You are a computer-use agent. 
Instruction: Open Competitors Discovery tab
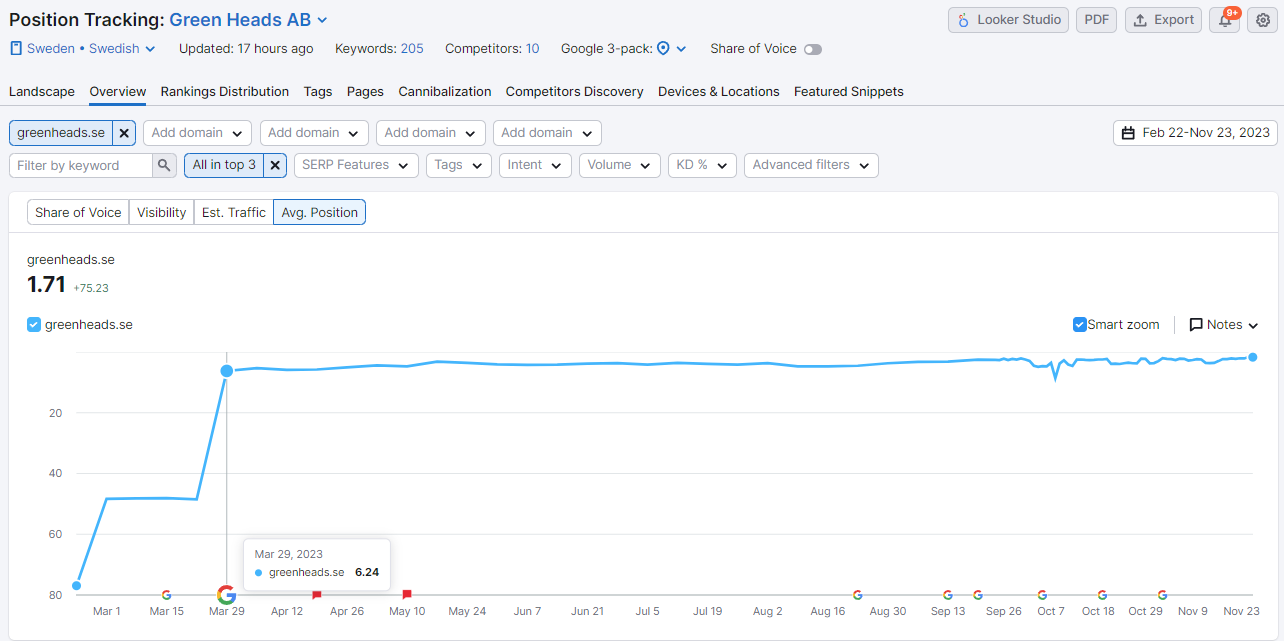tap(575, 91)
